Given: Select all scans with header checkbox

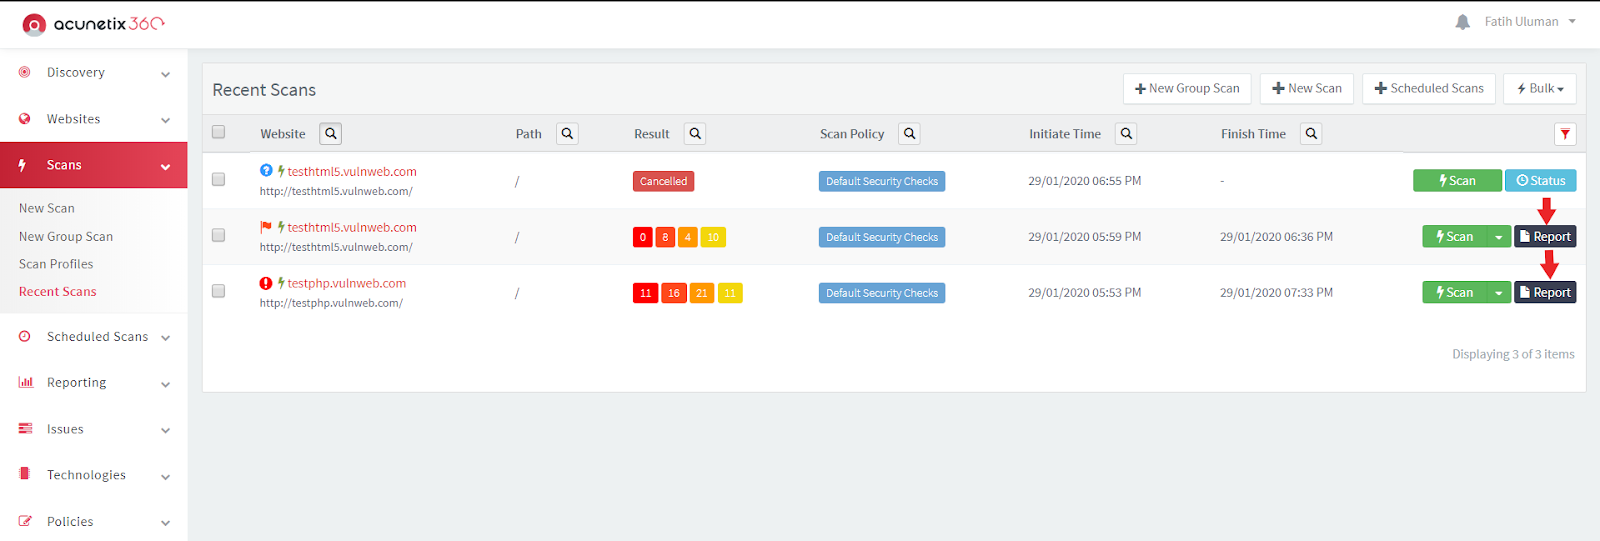Looking at the screenshot, I should [x=218, y=132].
